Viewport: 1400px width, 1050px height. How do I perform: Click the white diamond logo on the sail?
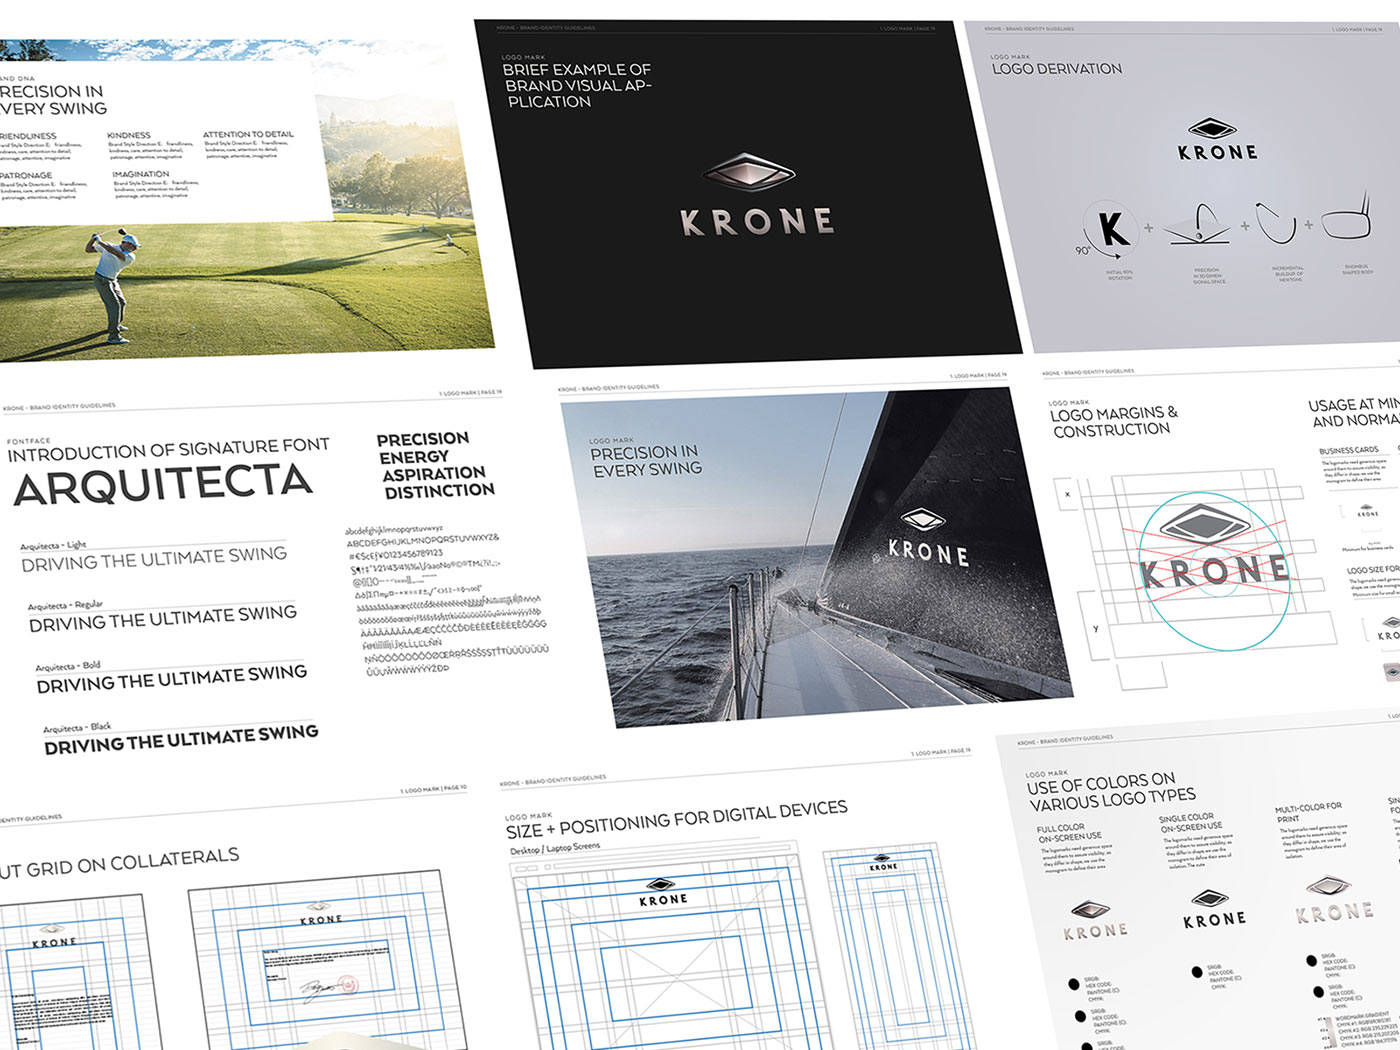(924, 520)
